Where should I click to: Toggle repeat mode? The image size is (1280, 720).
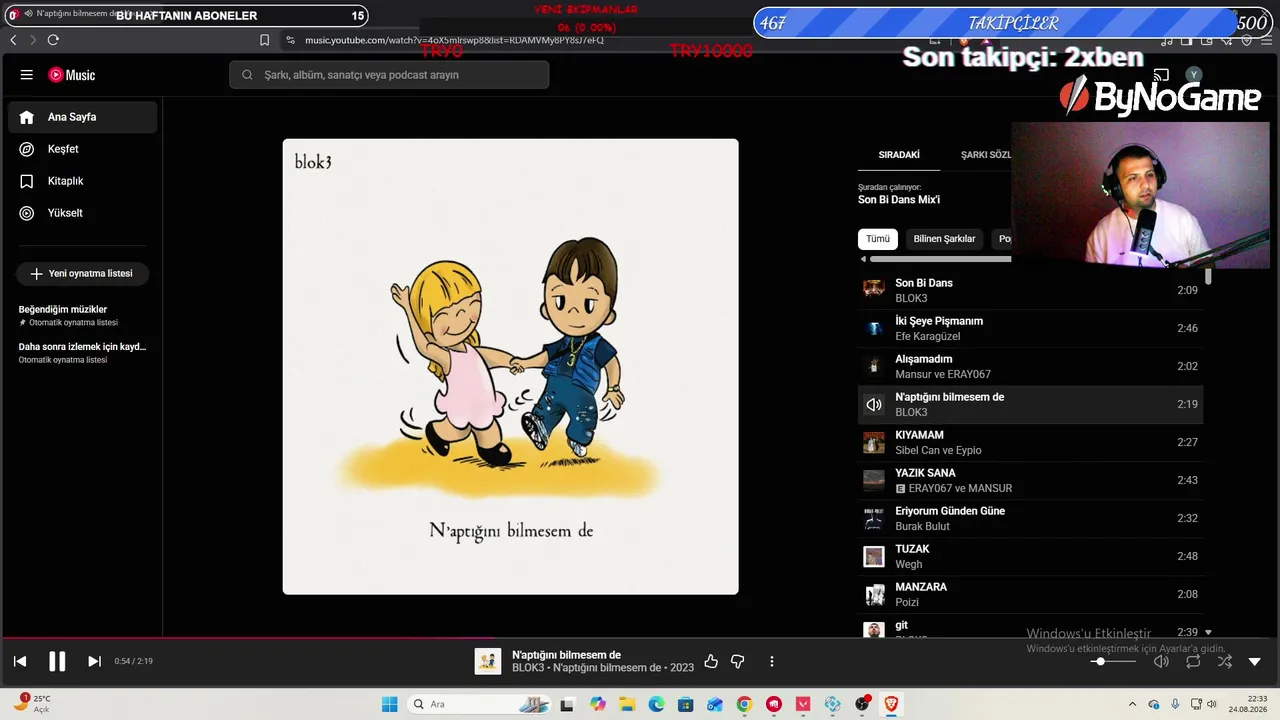(1193, 661)
